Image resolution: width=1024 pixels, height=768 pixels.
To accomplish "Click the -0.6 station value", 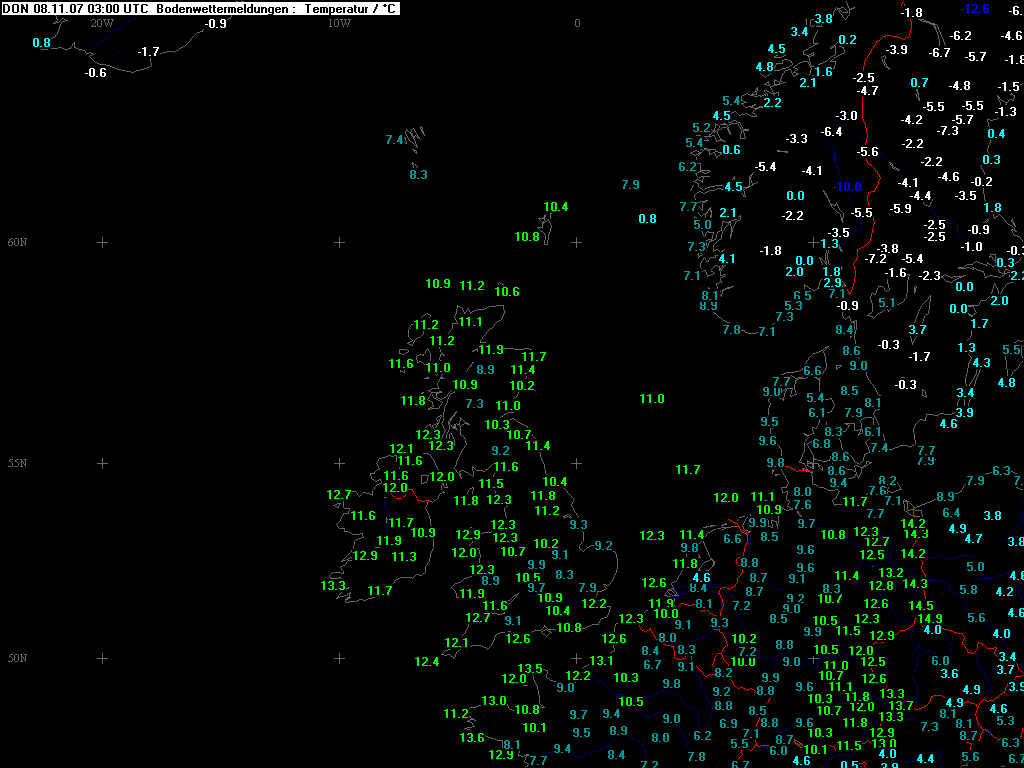I will pos(96,72).
